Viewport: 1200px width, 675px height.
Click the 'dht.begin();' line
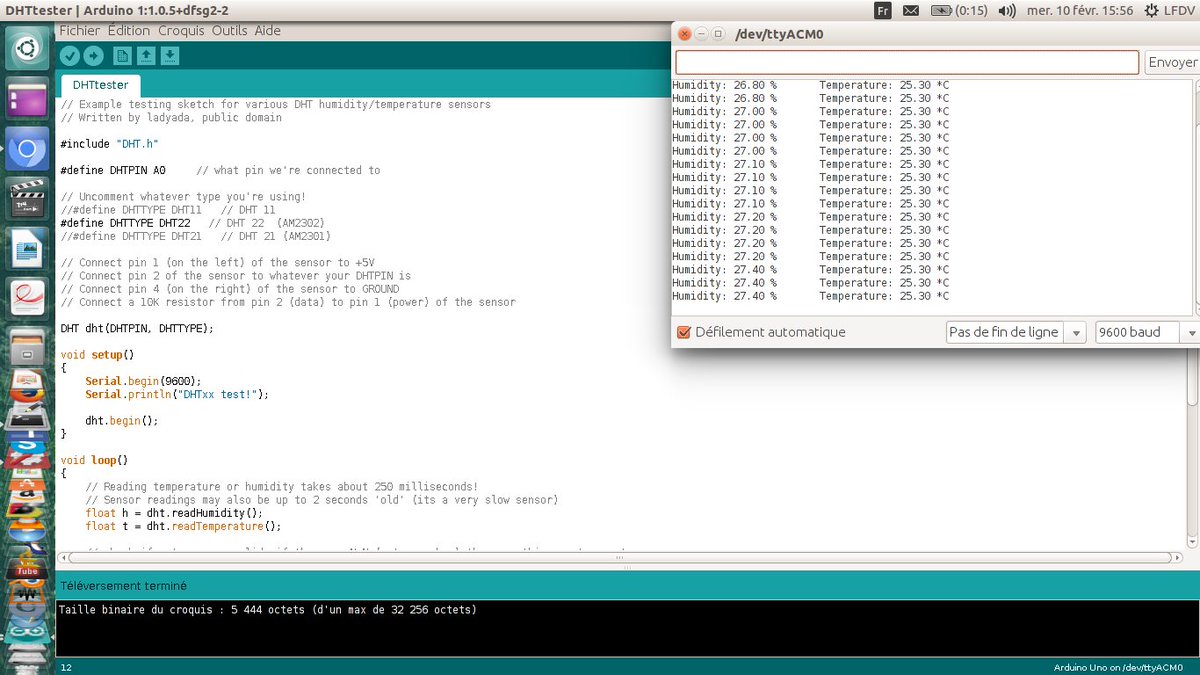tap(122, 420)
